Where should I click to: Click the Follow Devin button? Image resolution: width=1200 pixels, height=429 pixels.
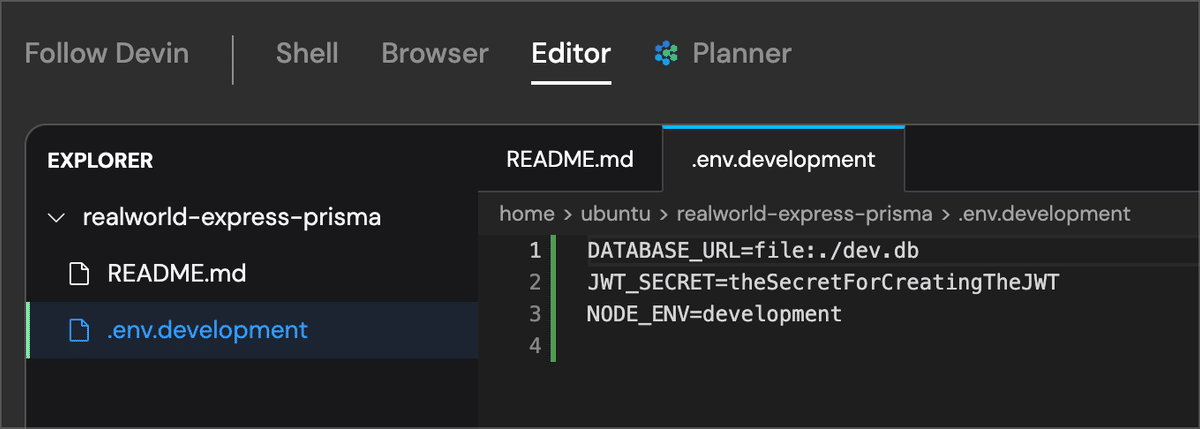pos(107,53)
